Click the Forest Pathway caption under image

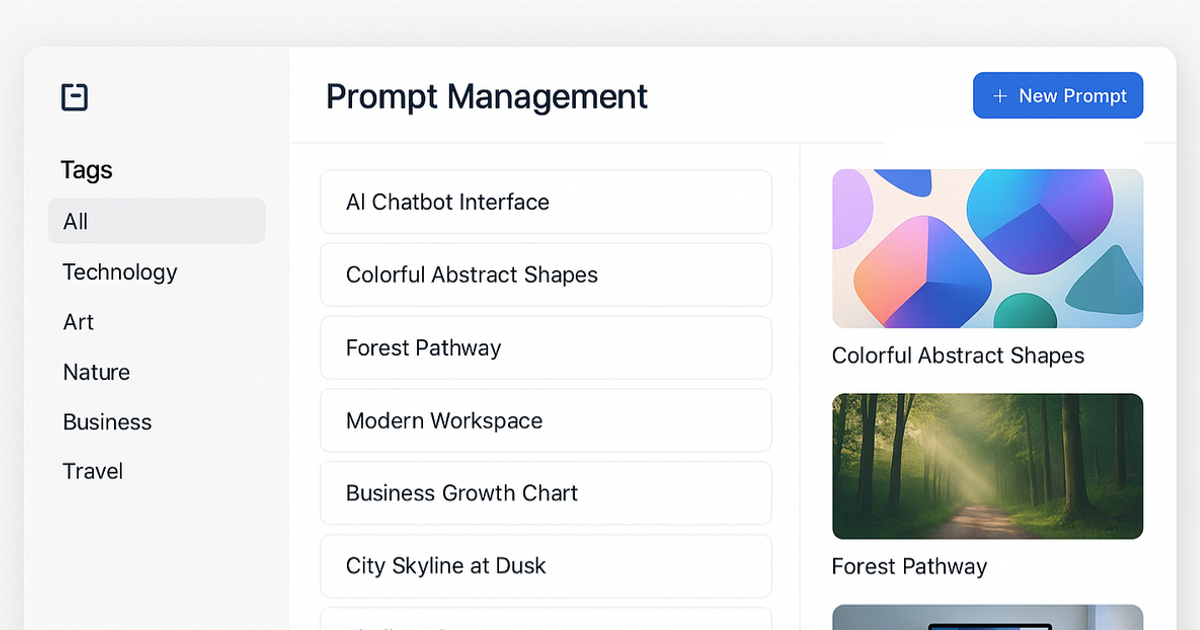[x=909, y=567]
